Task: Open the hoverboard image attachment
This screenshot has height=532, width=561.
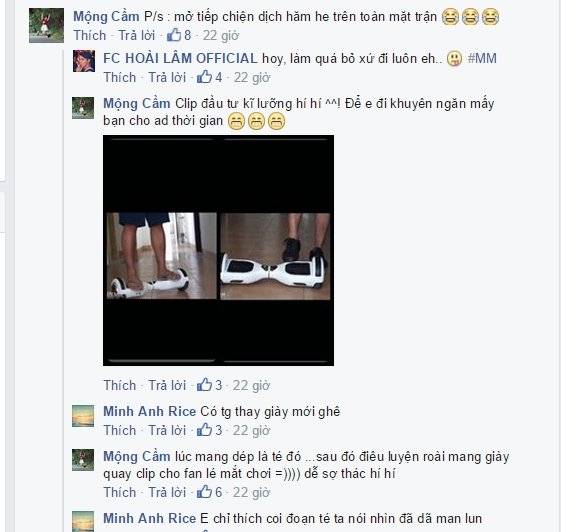Action: tap(218, 250)
